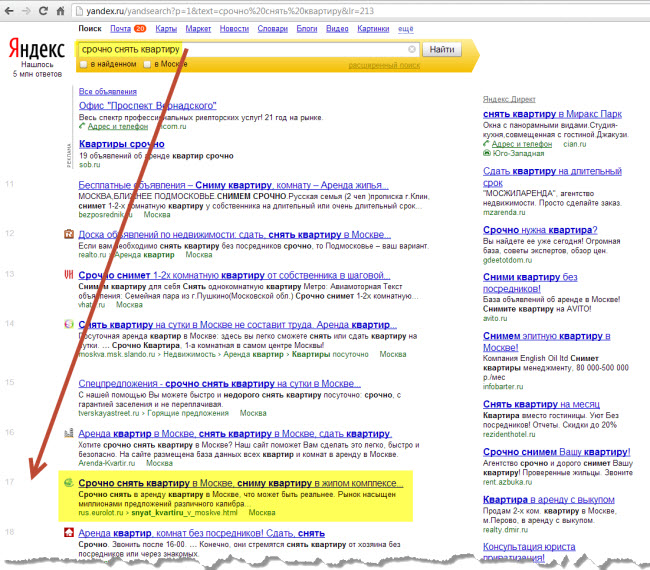Image resolution: width=650 pixels, height=570 pixels.
Task: Open the Маркет tab
Action: [198, 29]
